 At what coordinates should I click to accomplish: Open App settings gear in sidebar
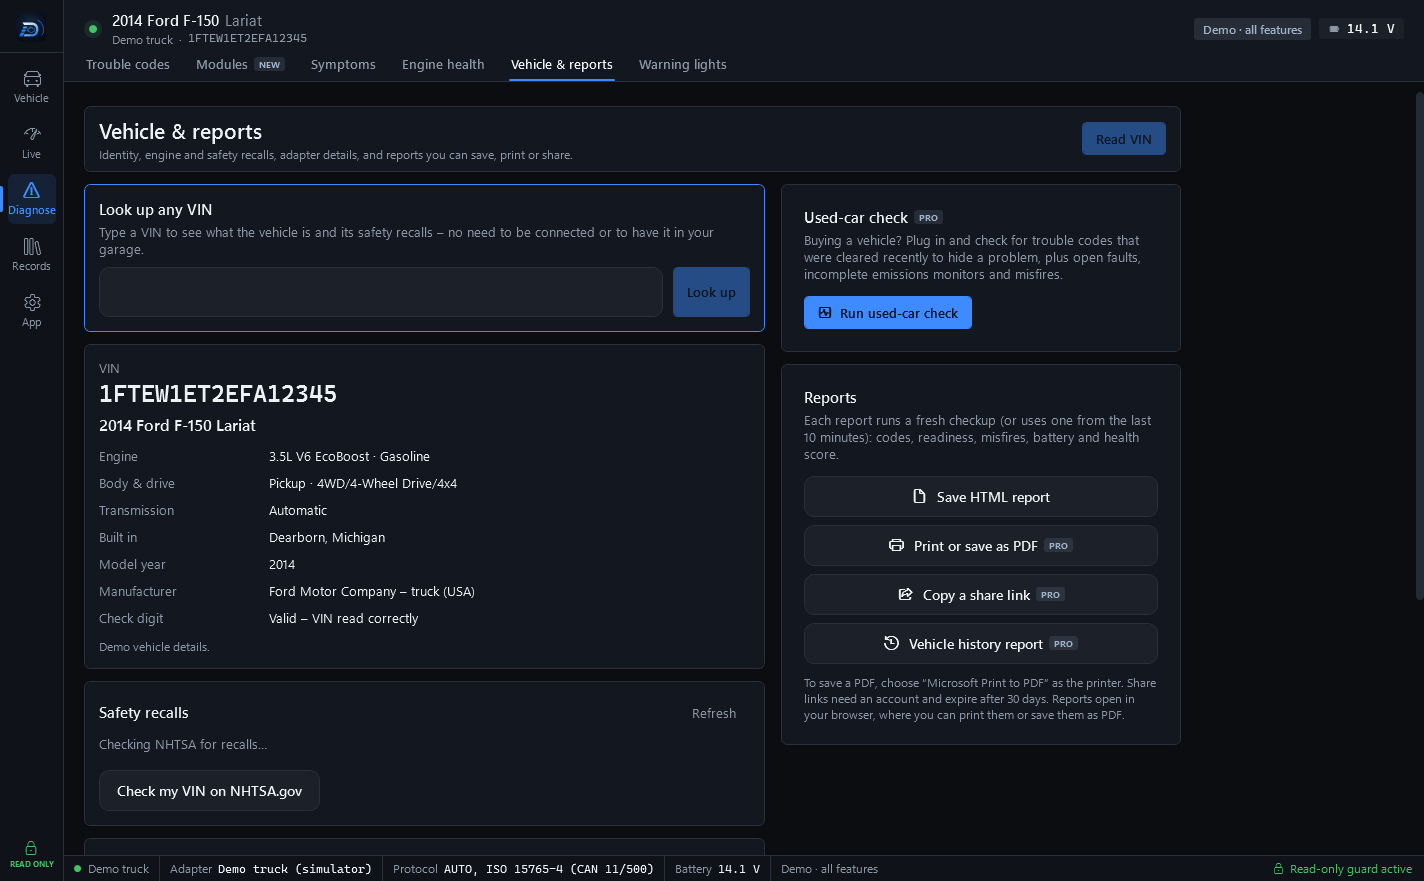(31, 310)
